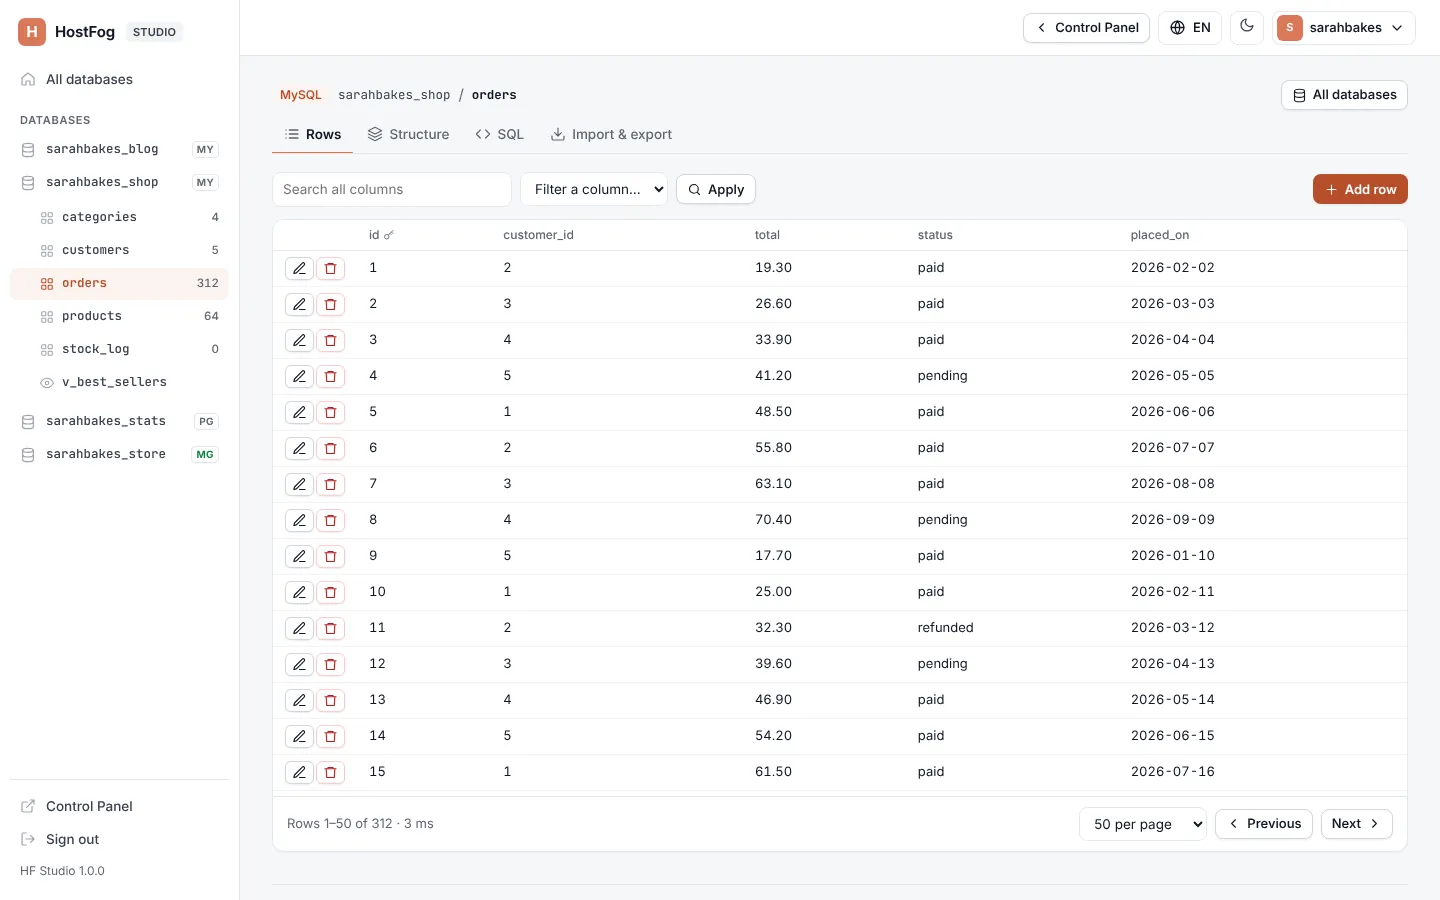This screenshot has width=1440, height=900.
Task: Expand the sarahbakes_stats database
Action: [119, 421]
